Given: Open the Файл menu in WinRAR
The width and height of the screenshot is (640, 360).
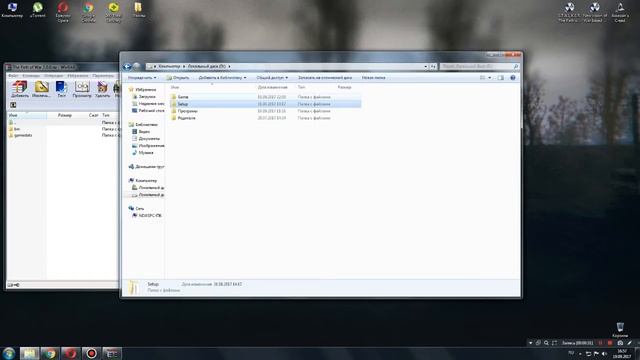Looking at the screenshot, I should pos(13,76).
